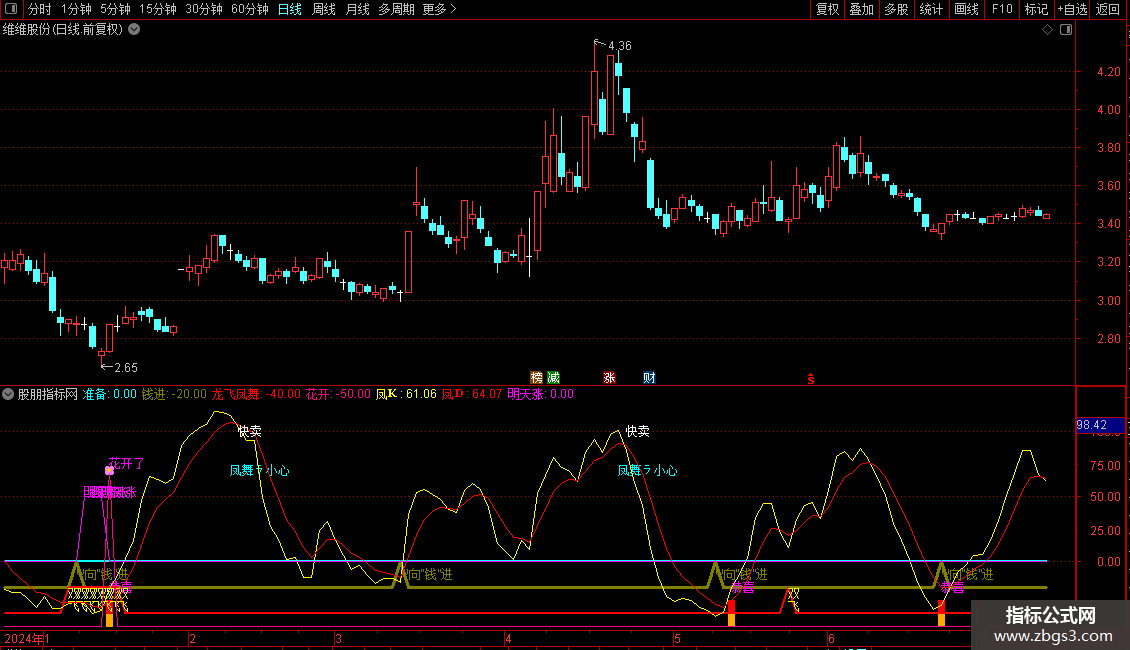The width and height of the screenshot is (1130, 650).
Task: Click the 4.20 price axis label
Action: pos(1108,72)
